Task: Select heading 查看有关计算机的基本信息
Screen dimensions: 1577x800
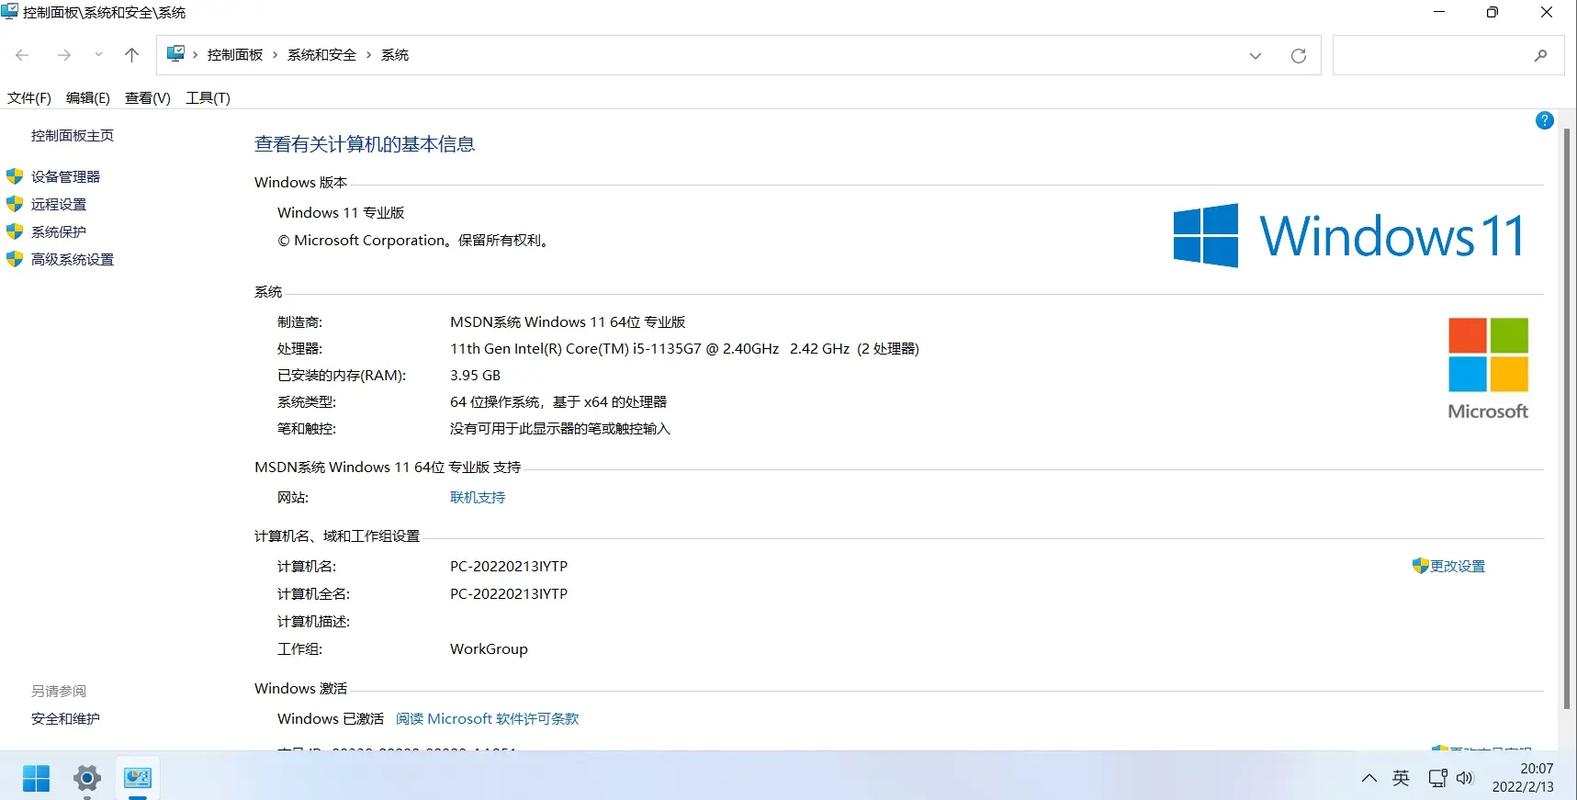Action: (x=364, y=144)
